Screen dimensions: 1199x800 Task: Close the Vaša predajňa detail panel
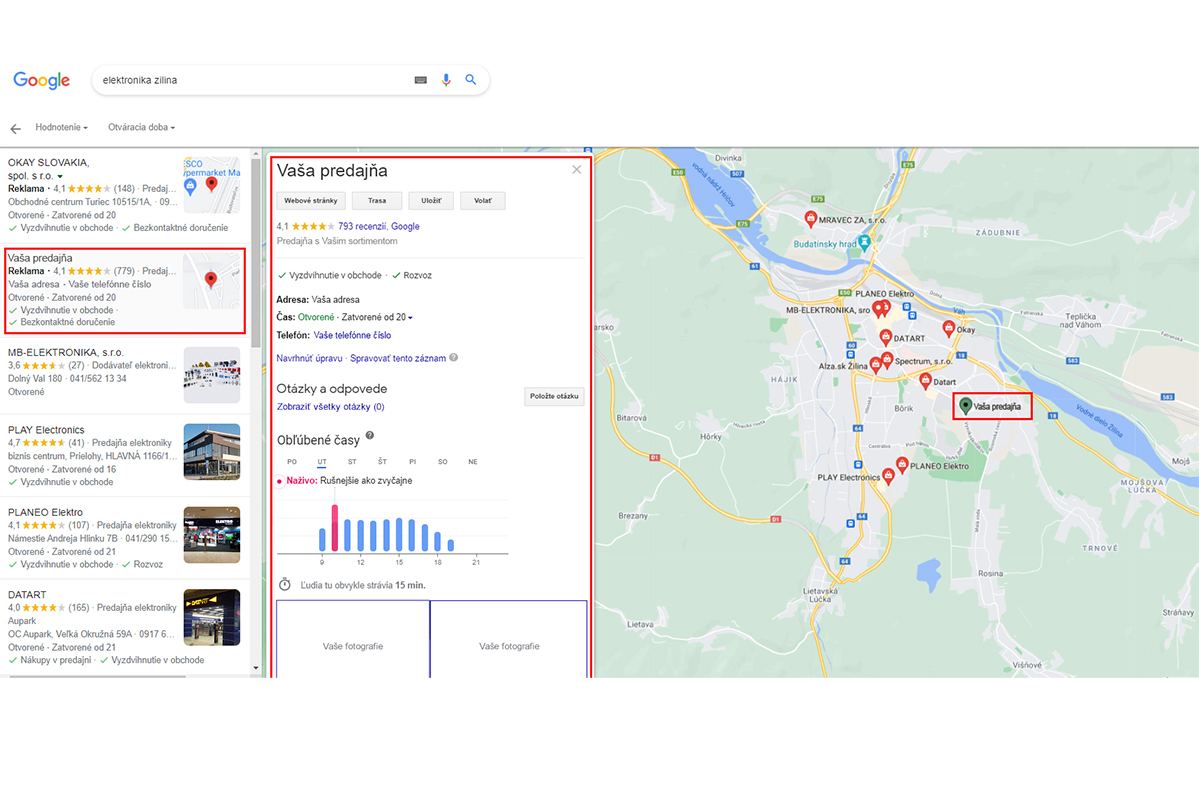point(577,170)
